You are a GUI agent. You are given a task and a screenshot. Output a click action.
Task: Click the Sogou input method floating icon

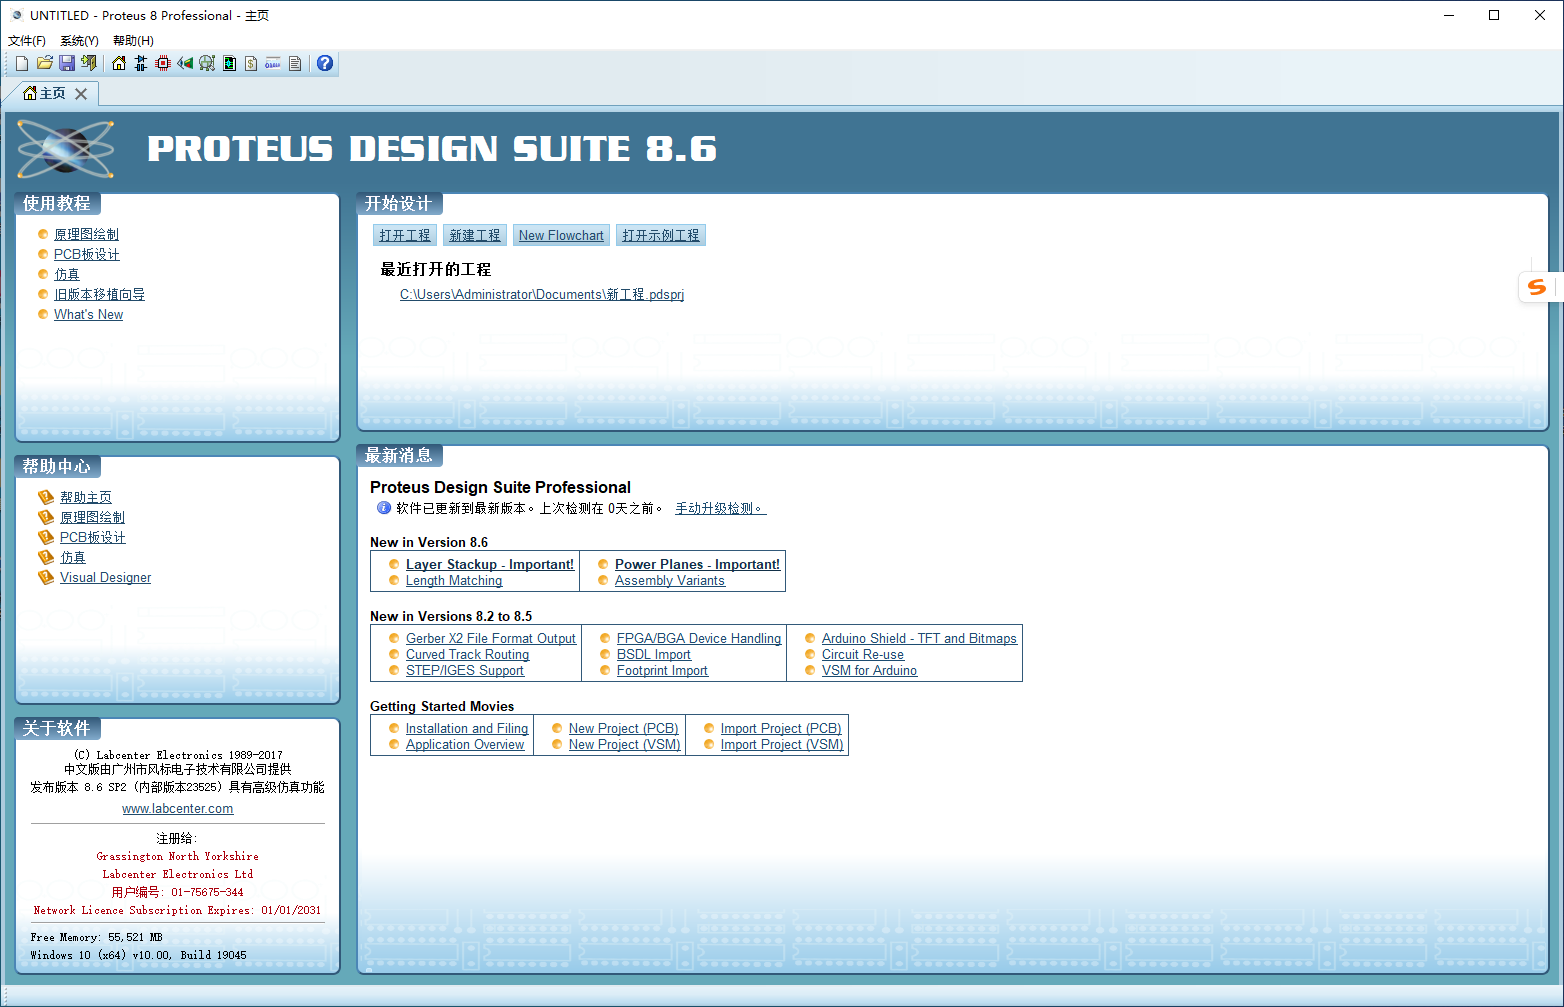click(x=1537, y=287)
